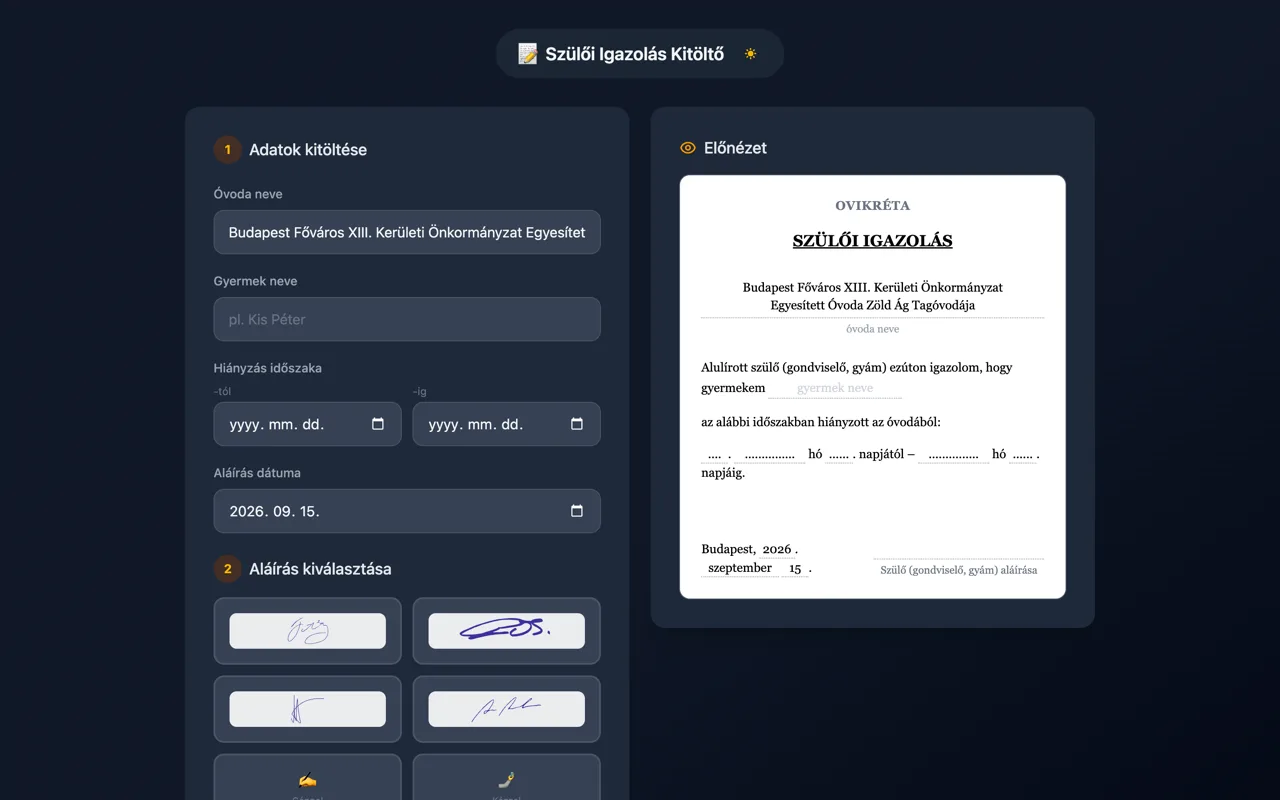This screenshot has height=800, width=1280.
Task: Toggle the sun light-mode theme icon
Action: click(x=750, y=54)
